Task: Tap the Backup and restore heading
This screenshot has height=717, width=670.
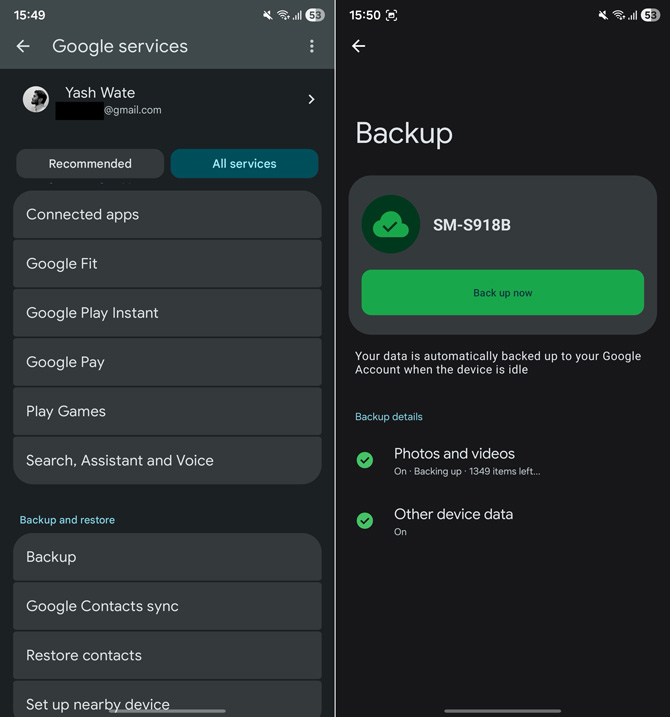Action: pyautogui.click(x=67, y=520)
